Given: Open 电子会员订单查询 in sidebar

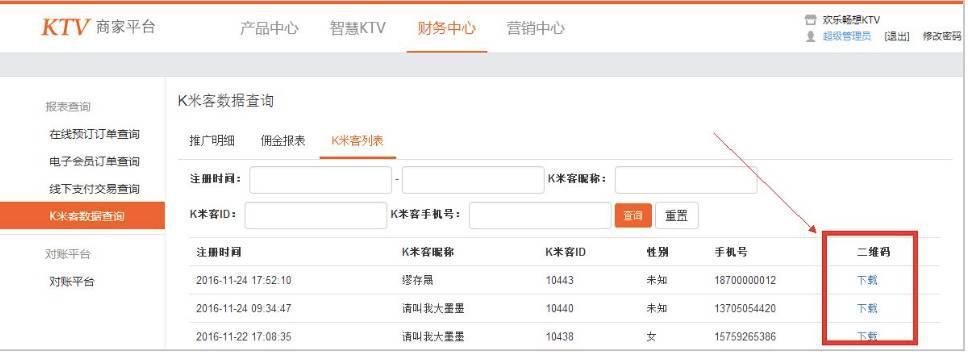Looking at the screenshot, I should click(x=94, y=162).
